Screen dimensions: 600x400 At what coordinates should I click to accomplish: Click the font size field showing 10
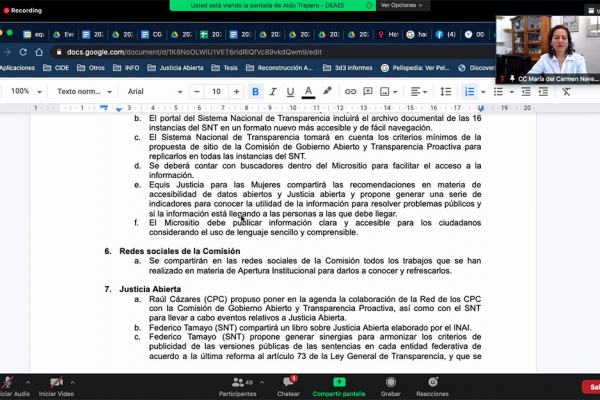tap(217, 91)
